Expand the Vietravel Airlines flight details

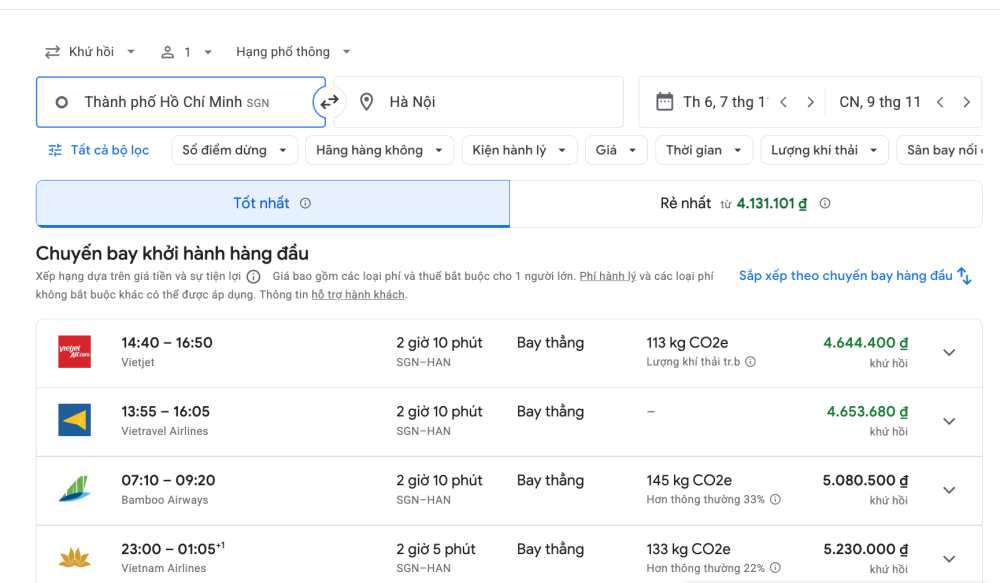click(949, 421)
